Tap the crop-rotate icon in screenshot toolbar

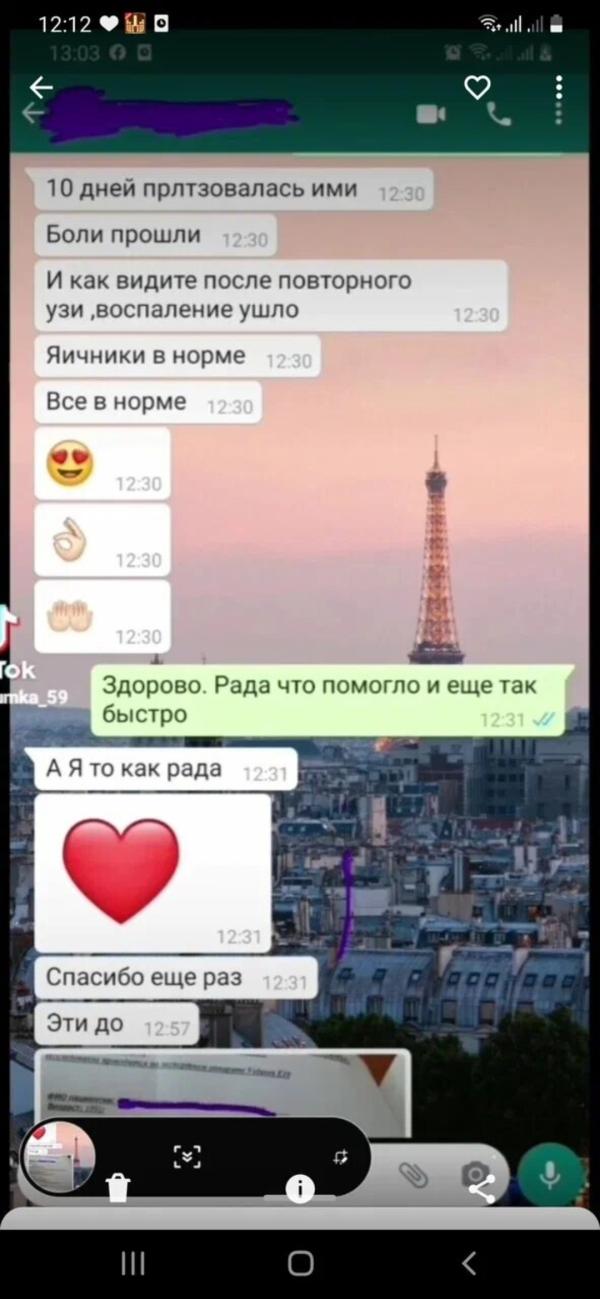(341, 1157)
